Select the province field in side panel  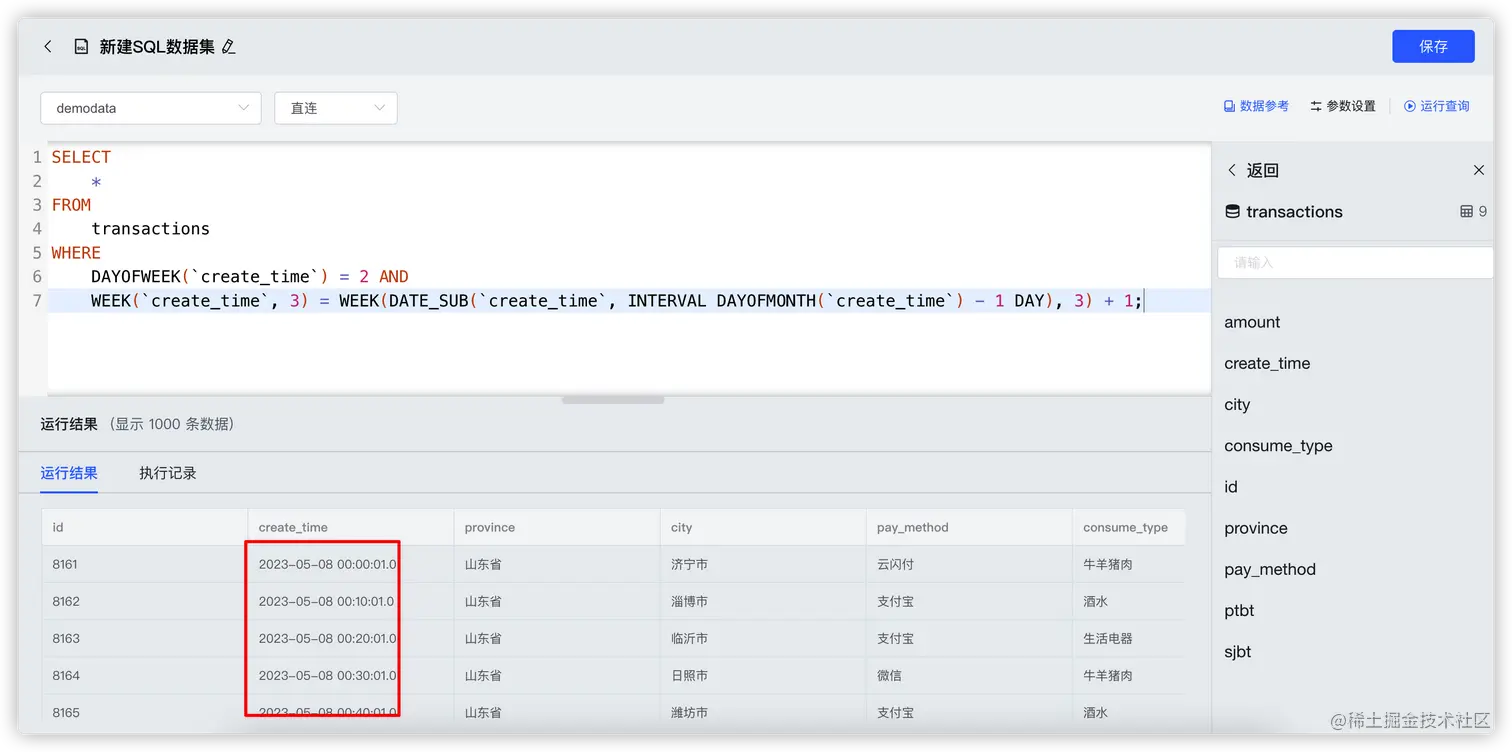pyautogui.click(x=1256, y=528)
